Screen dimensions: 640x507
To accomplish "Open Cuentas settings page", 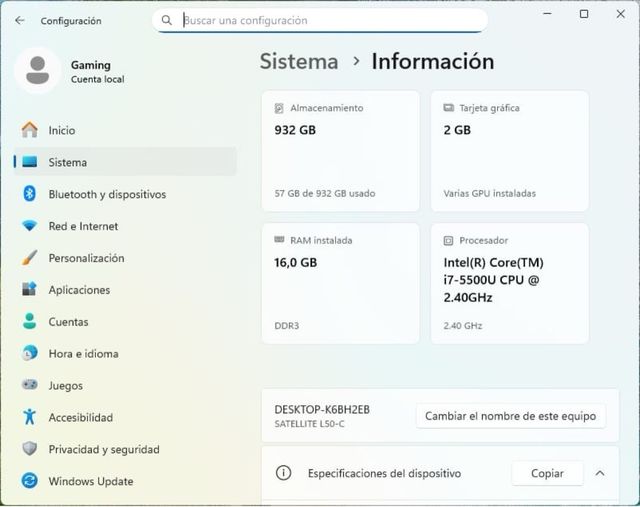I will click(x=125, y=321).
